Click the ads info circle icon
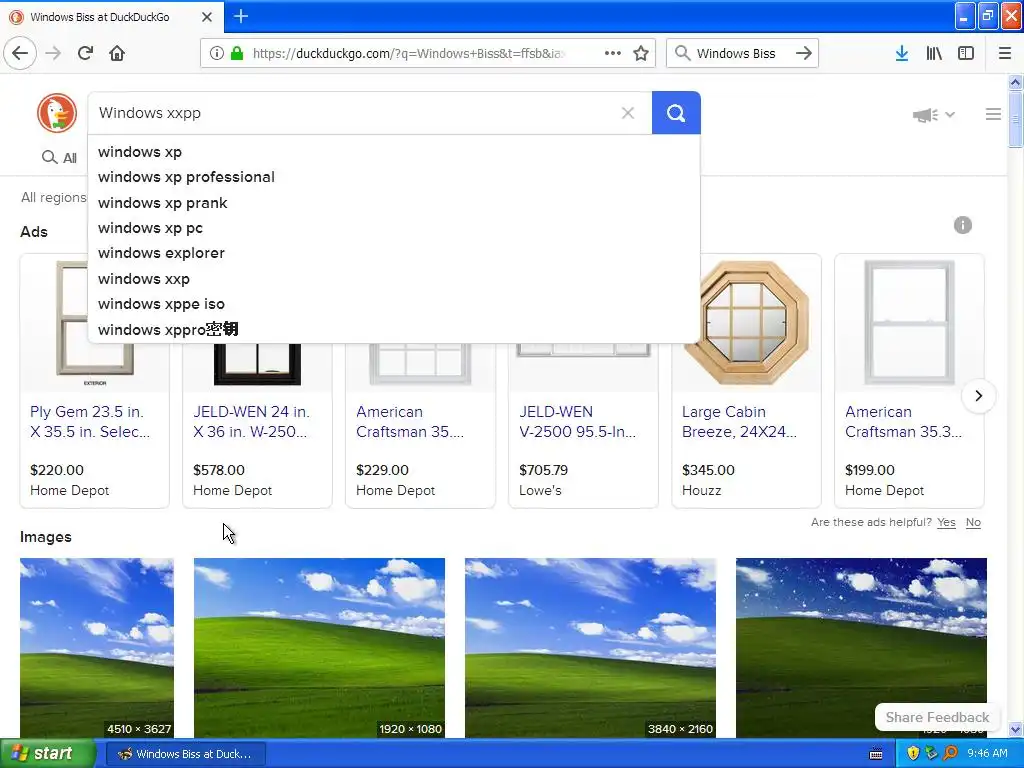The height and width of the screenshot is (768, 1024). 963,225
